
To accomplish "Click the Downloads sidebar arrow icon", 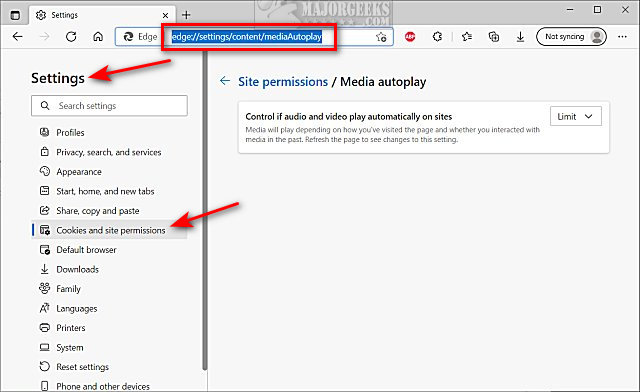I will [x=44, y=269].
